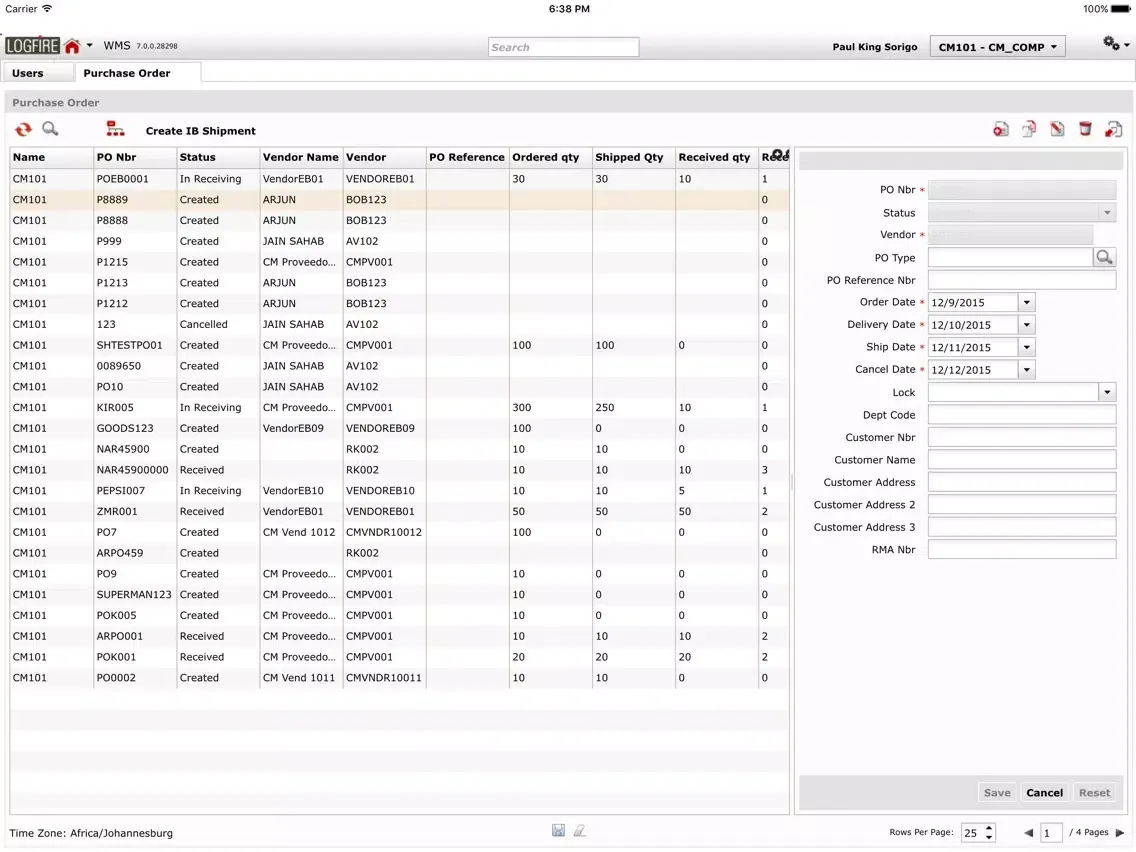Select the Purchase Order tab
The width and height of the screenshot is (1136, 852).
coord(127,73)
